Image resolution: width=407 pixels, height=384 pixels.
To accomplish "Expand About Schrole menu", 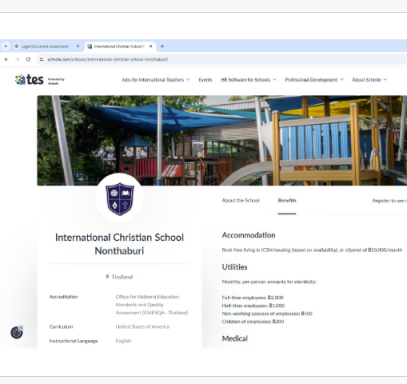I will pos(369,80).
